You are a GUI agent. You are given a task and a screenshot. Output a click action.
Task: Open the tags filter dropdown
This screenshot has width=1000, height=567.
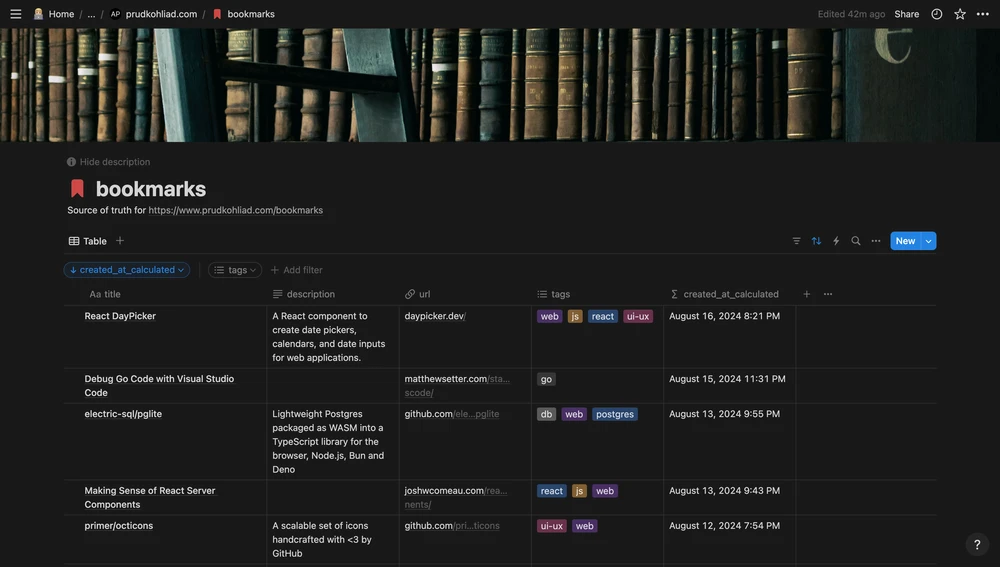click(x=235, y=270)
